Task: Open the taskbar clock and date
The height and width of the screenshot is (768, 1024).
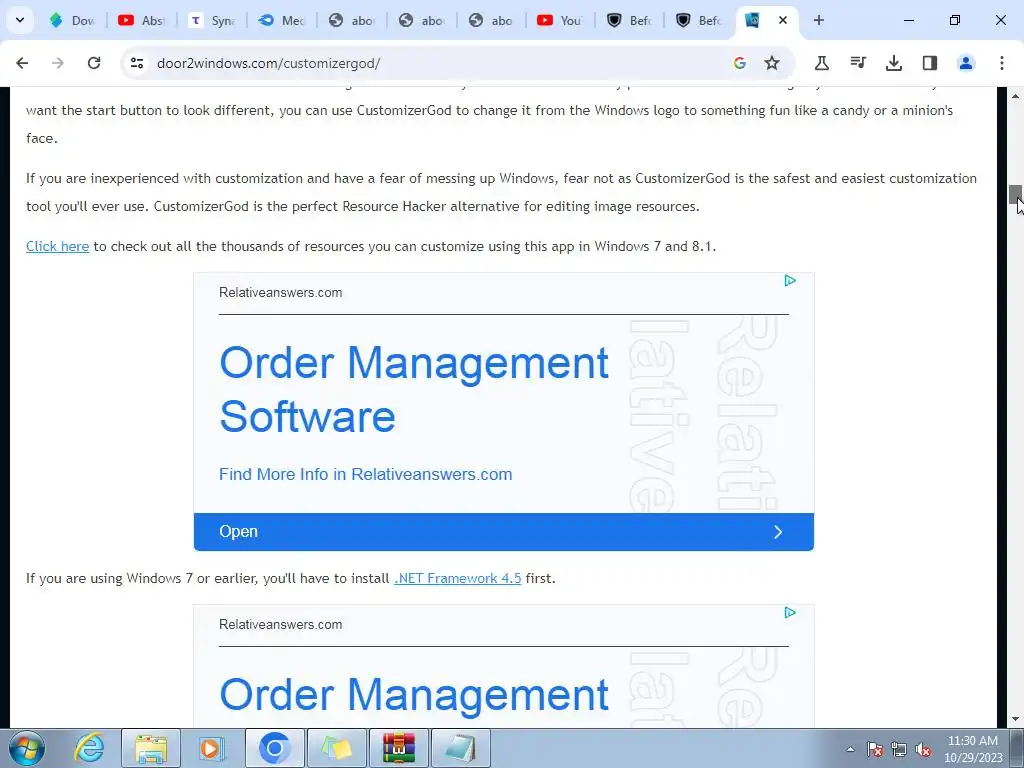Action: 973,749
